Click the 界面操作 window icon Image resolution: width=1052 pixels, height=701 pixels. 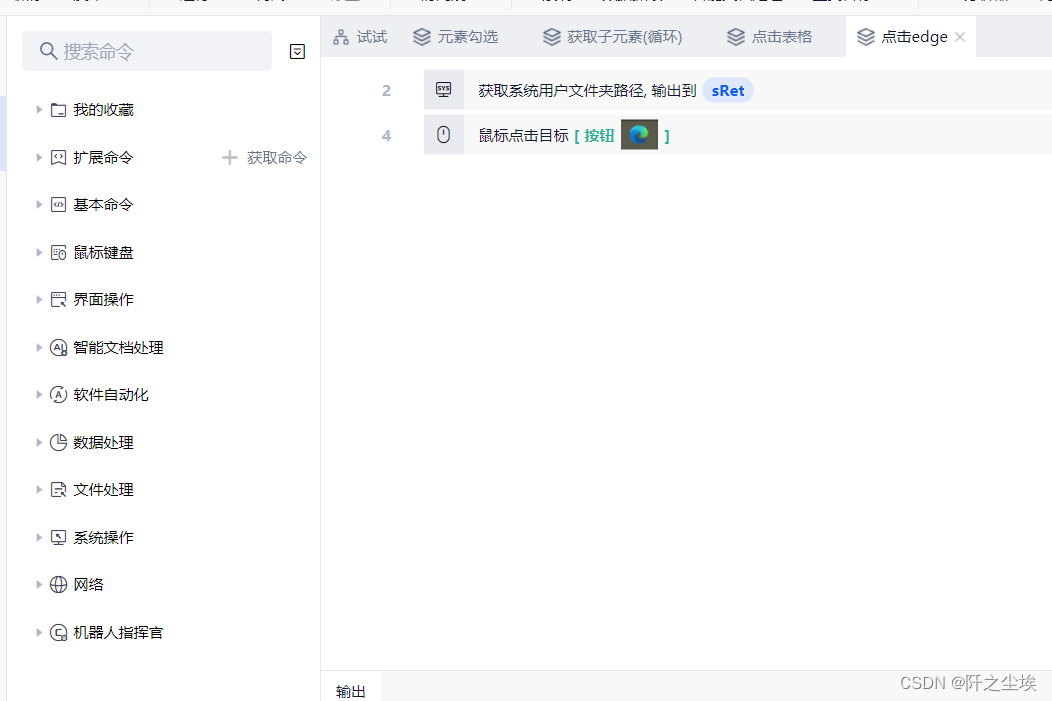pos(58,300)
